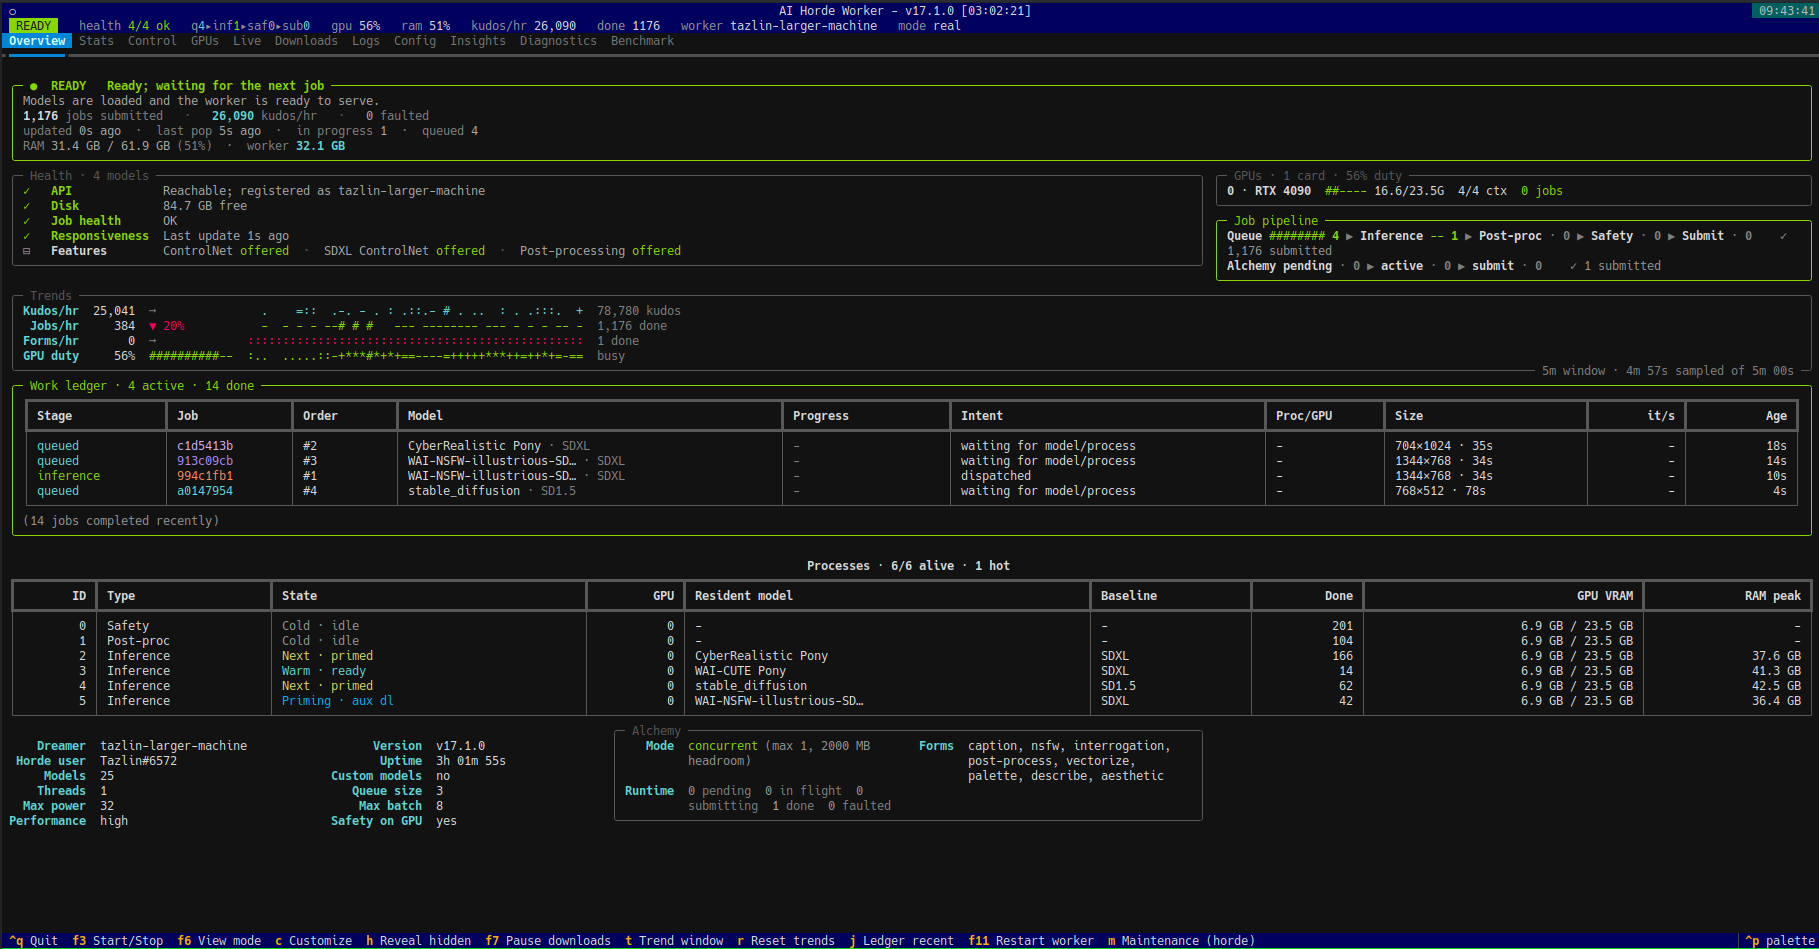This screenshot has height=949, width=1819.
Task: Click the '78,780 kudos' trend total
Action: coord(639,311)
